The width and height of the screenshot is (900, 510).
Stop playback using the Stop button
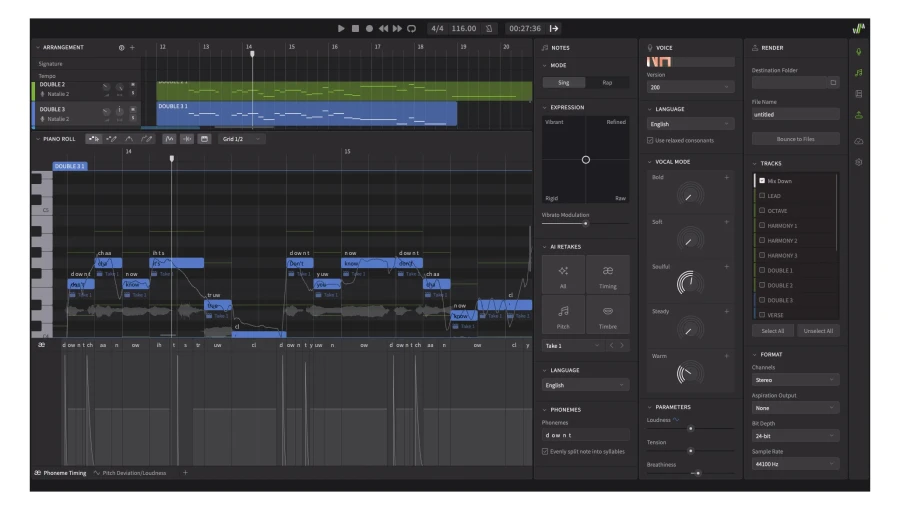click(355, 28)
